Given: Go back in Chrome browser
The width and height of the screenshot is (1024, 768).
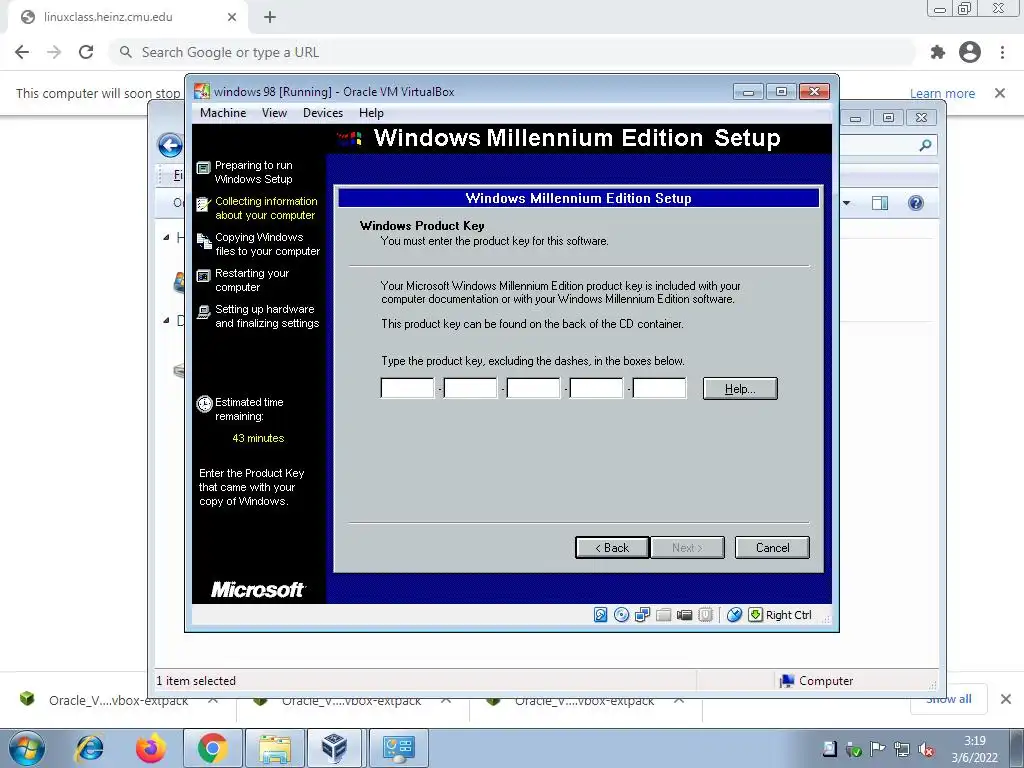Looking at the screenshot, I should pyautogui.click(x=22, y=52).
